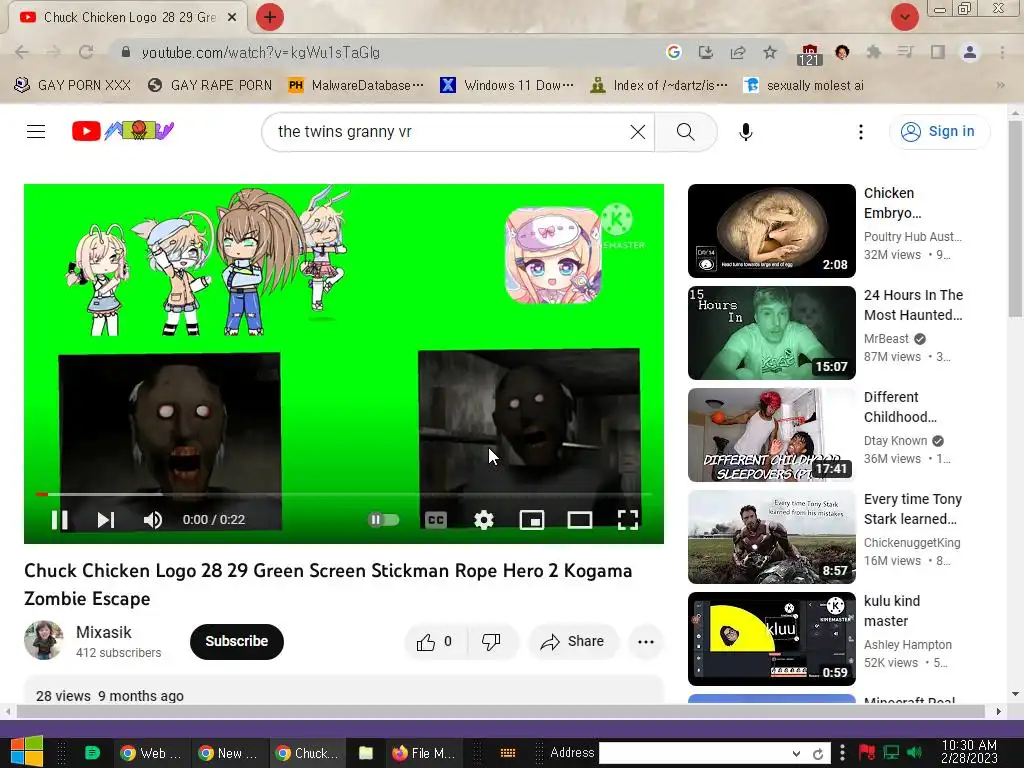Open YouTube settings three-dot menu
Screen dimensions: 1024x768
point(860,132)
